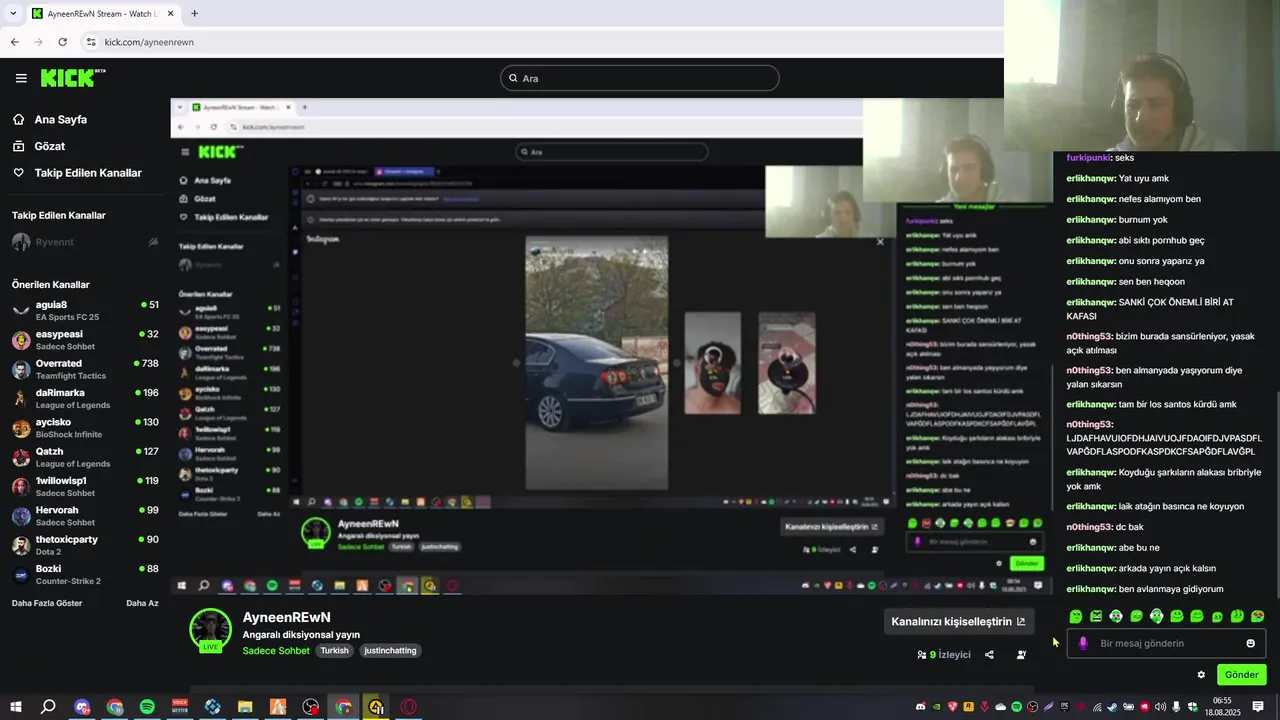Open a new browser tab

click(194, 13)
